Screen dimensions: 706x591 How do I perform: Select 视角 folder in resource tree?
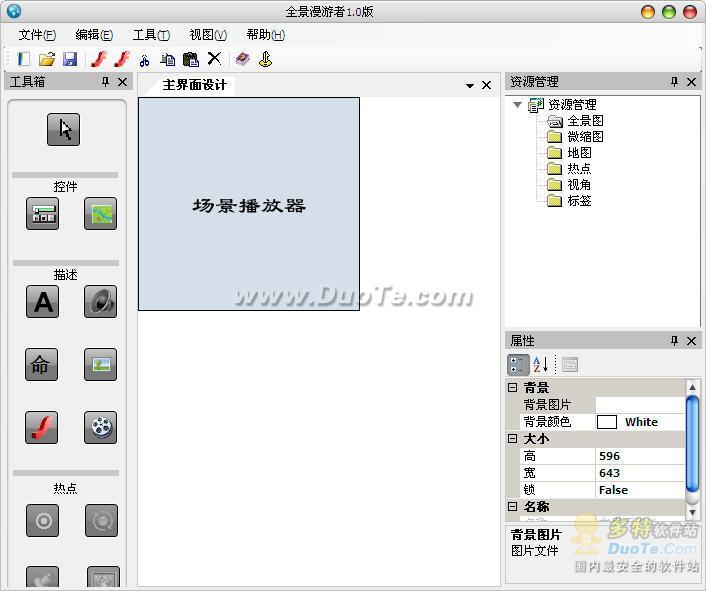tap(579, 185)
